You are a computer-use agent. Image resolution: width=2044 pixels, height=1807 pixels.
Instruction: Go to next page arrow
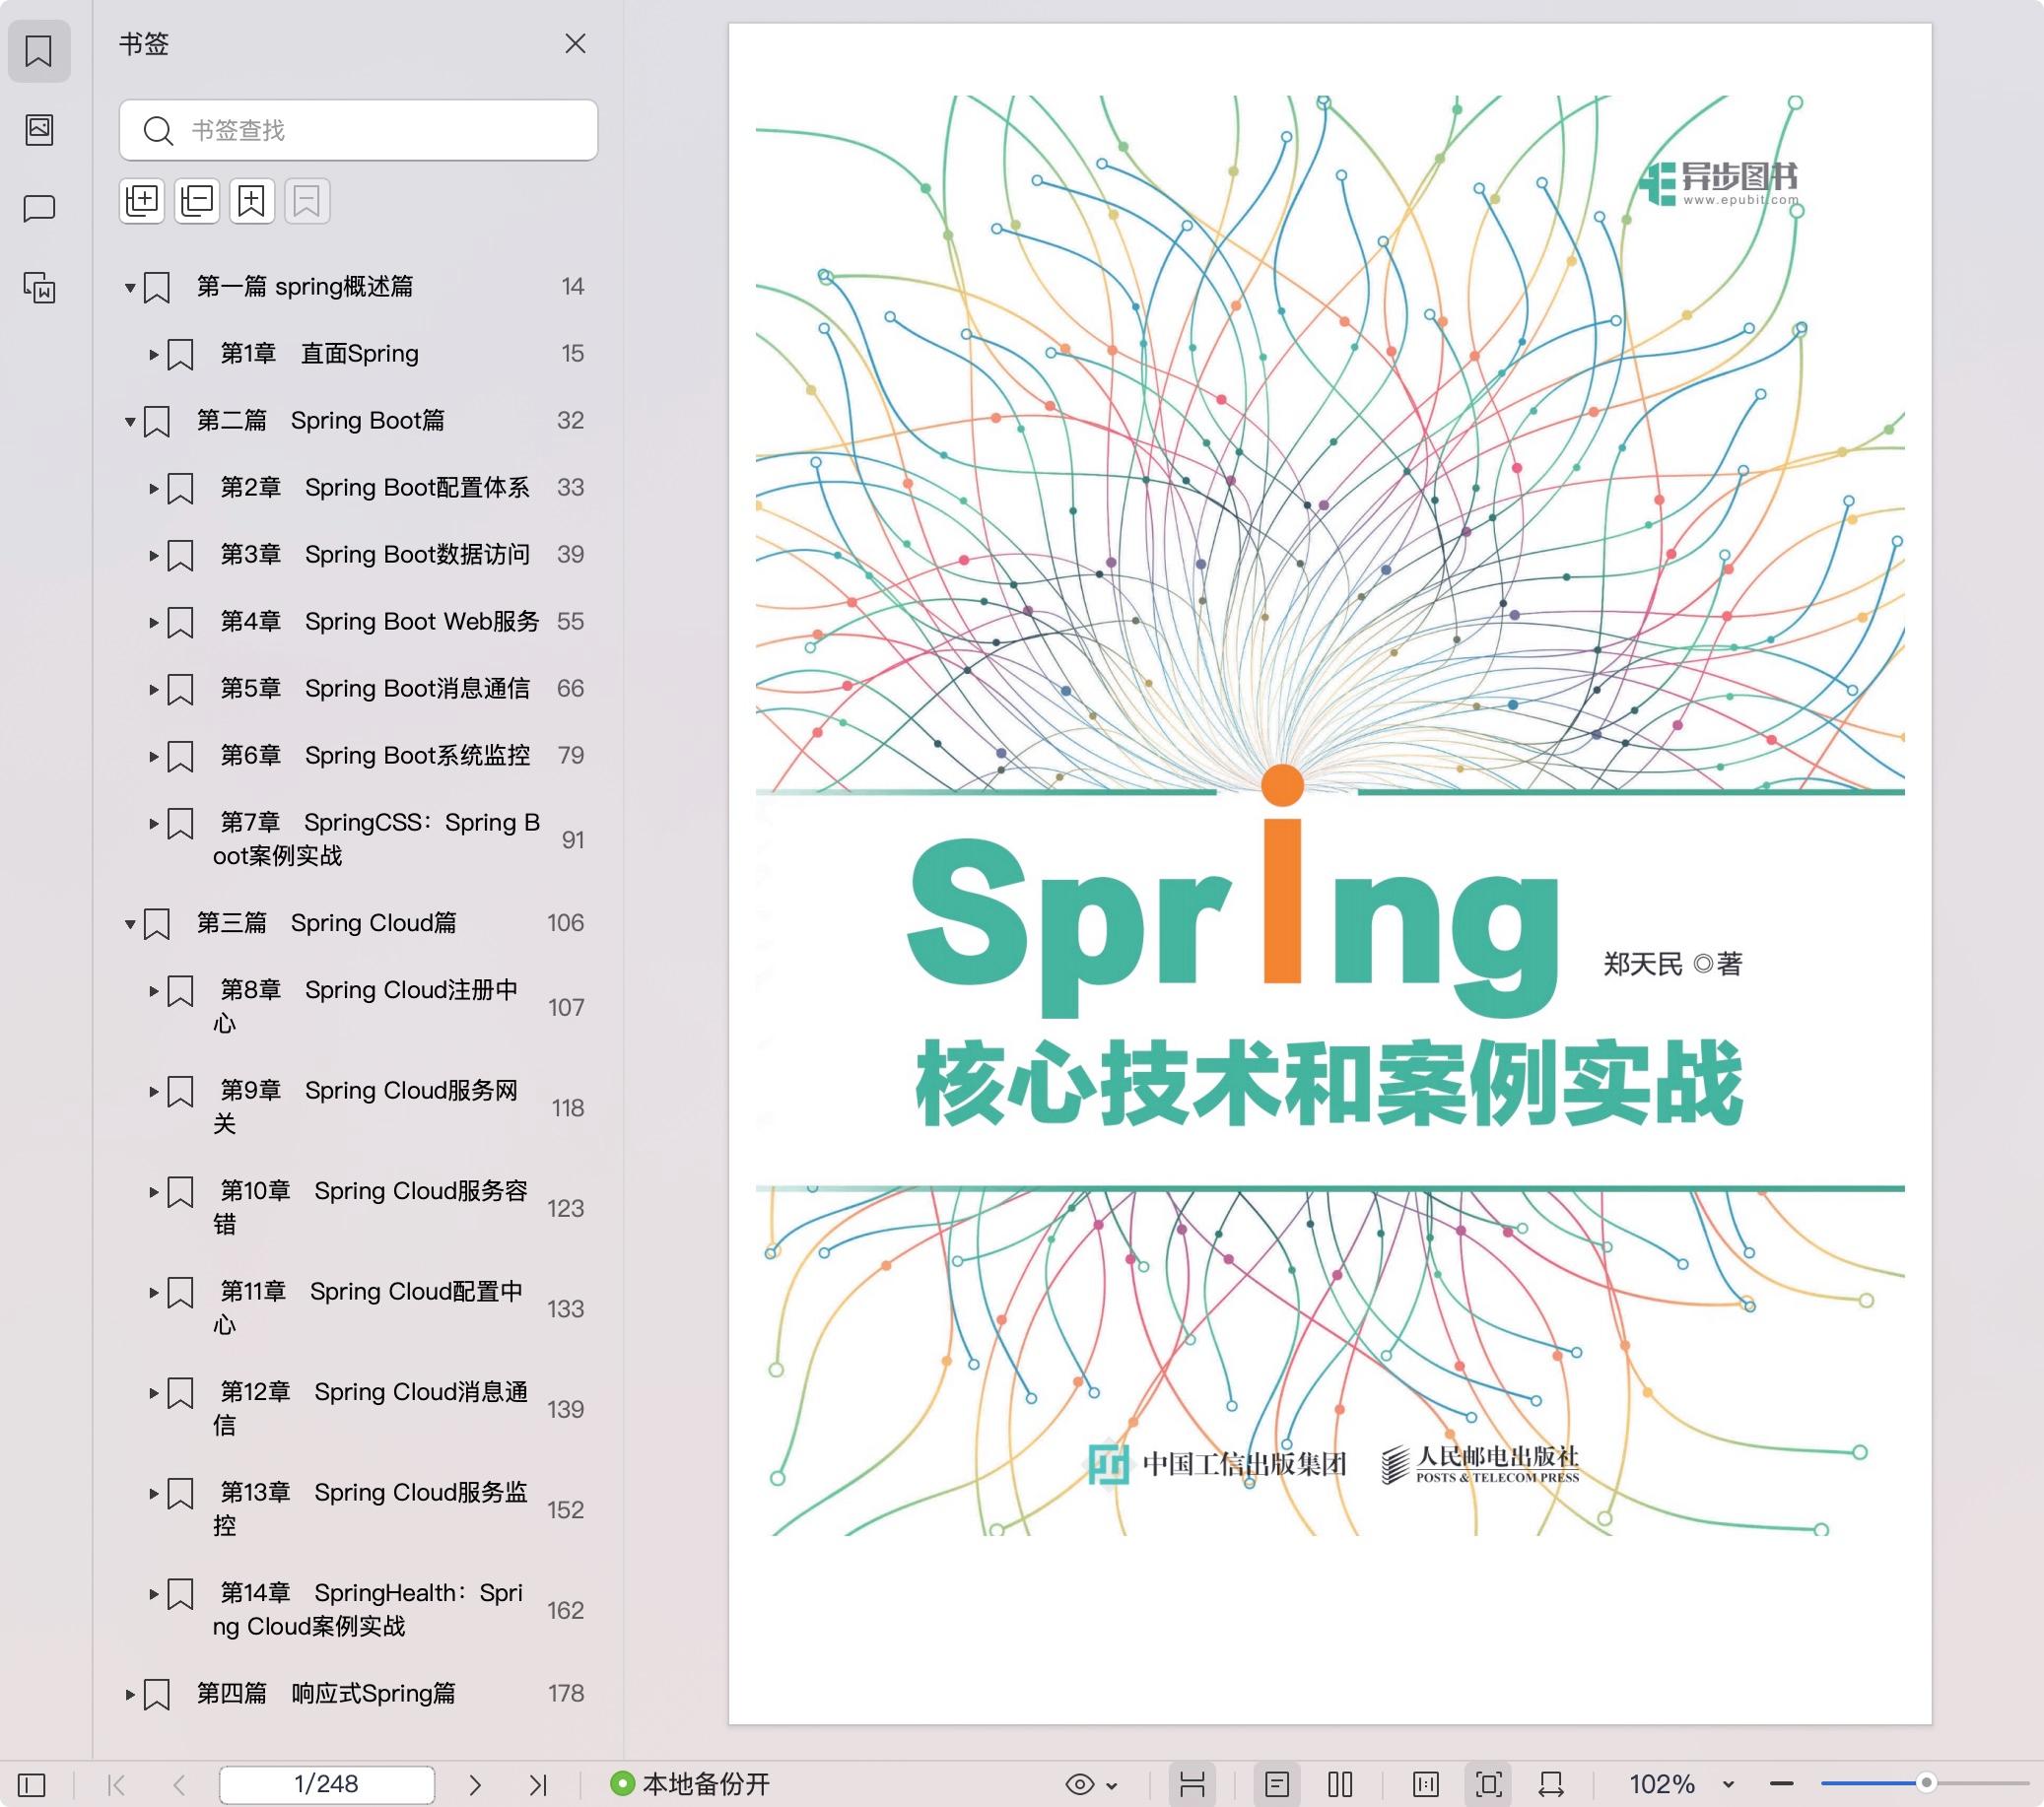475,1784
